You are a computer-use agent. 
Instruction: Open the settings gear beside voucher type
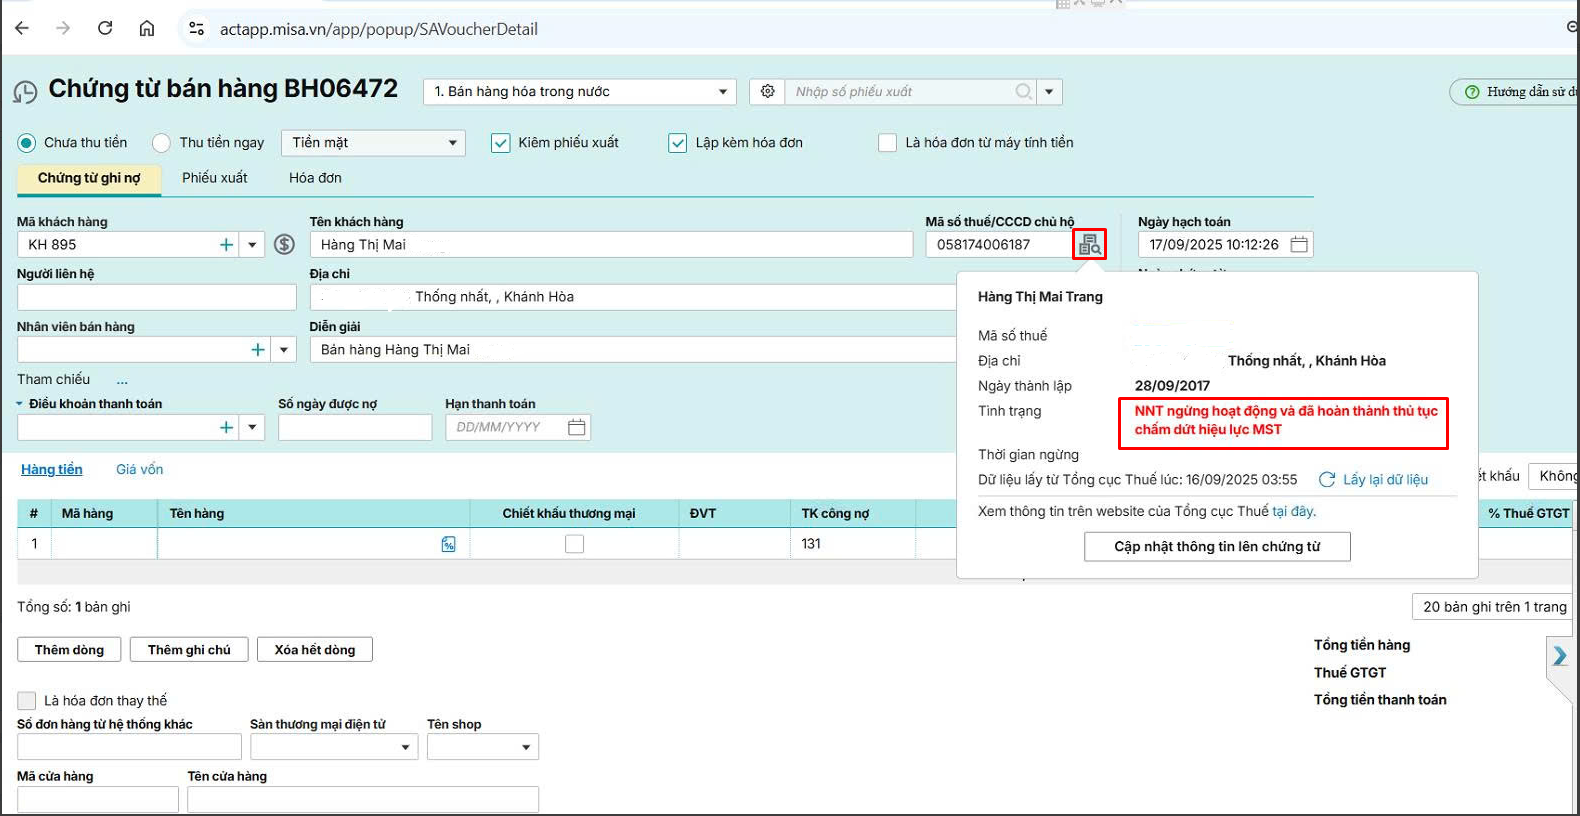[767, 91]
